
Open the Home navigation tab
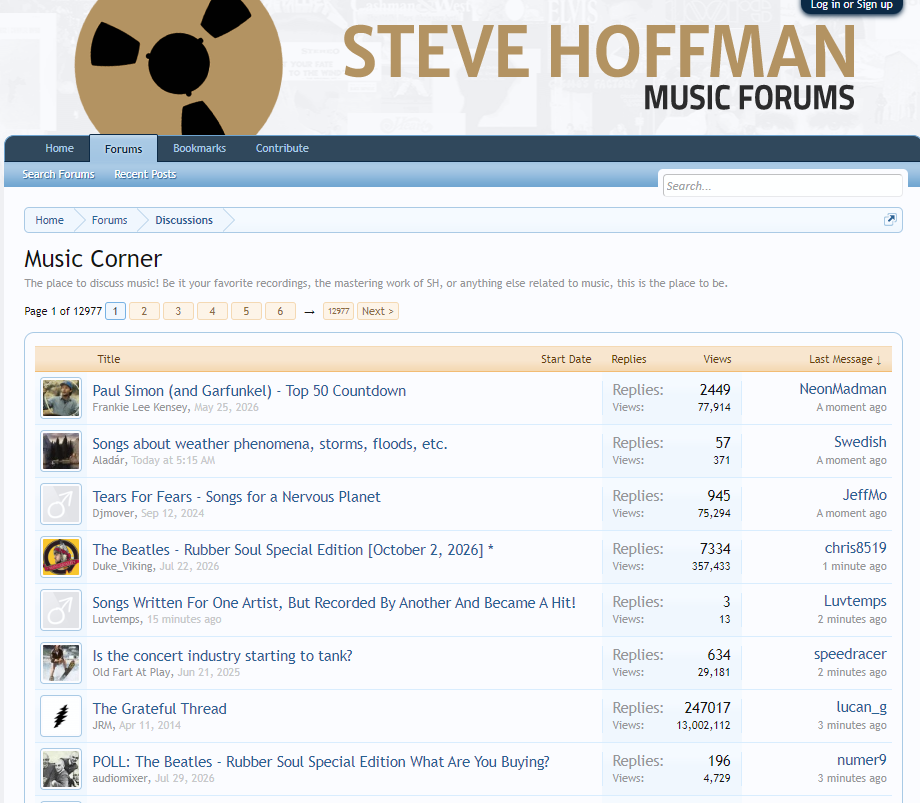60,148
